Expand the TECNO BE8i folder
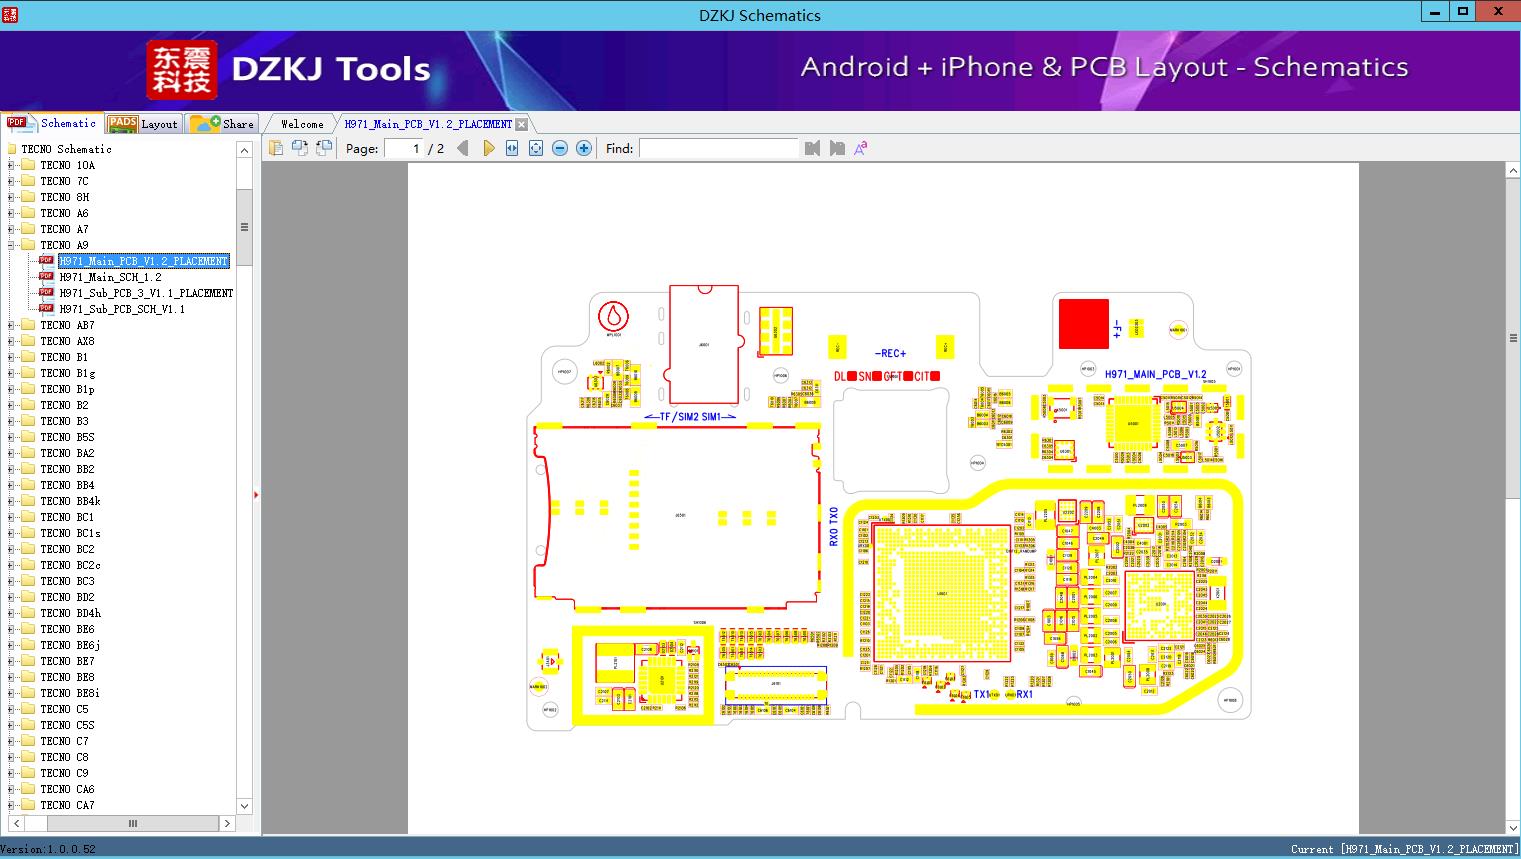Image resolution: width=1521 pixels, height=859 pixels. 11,693
